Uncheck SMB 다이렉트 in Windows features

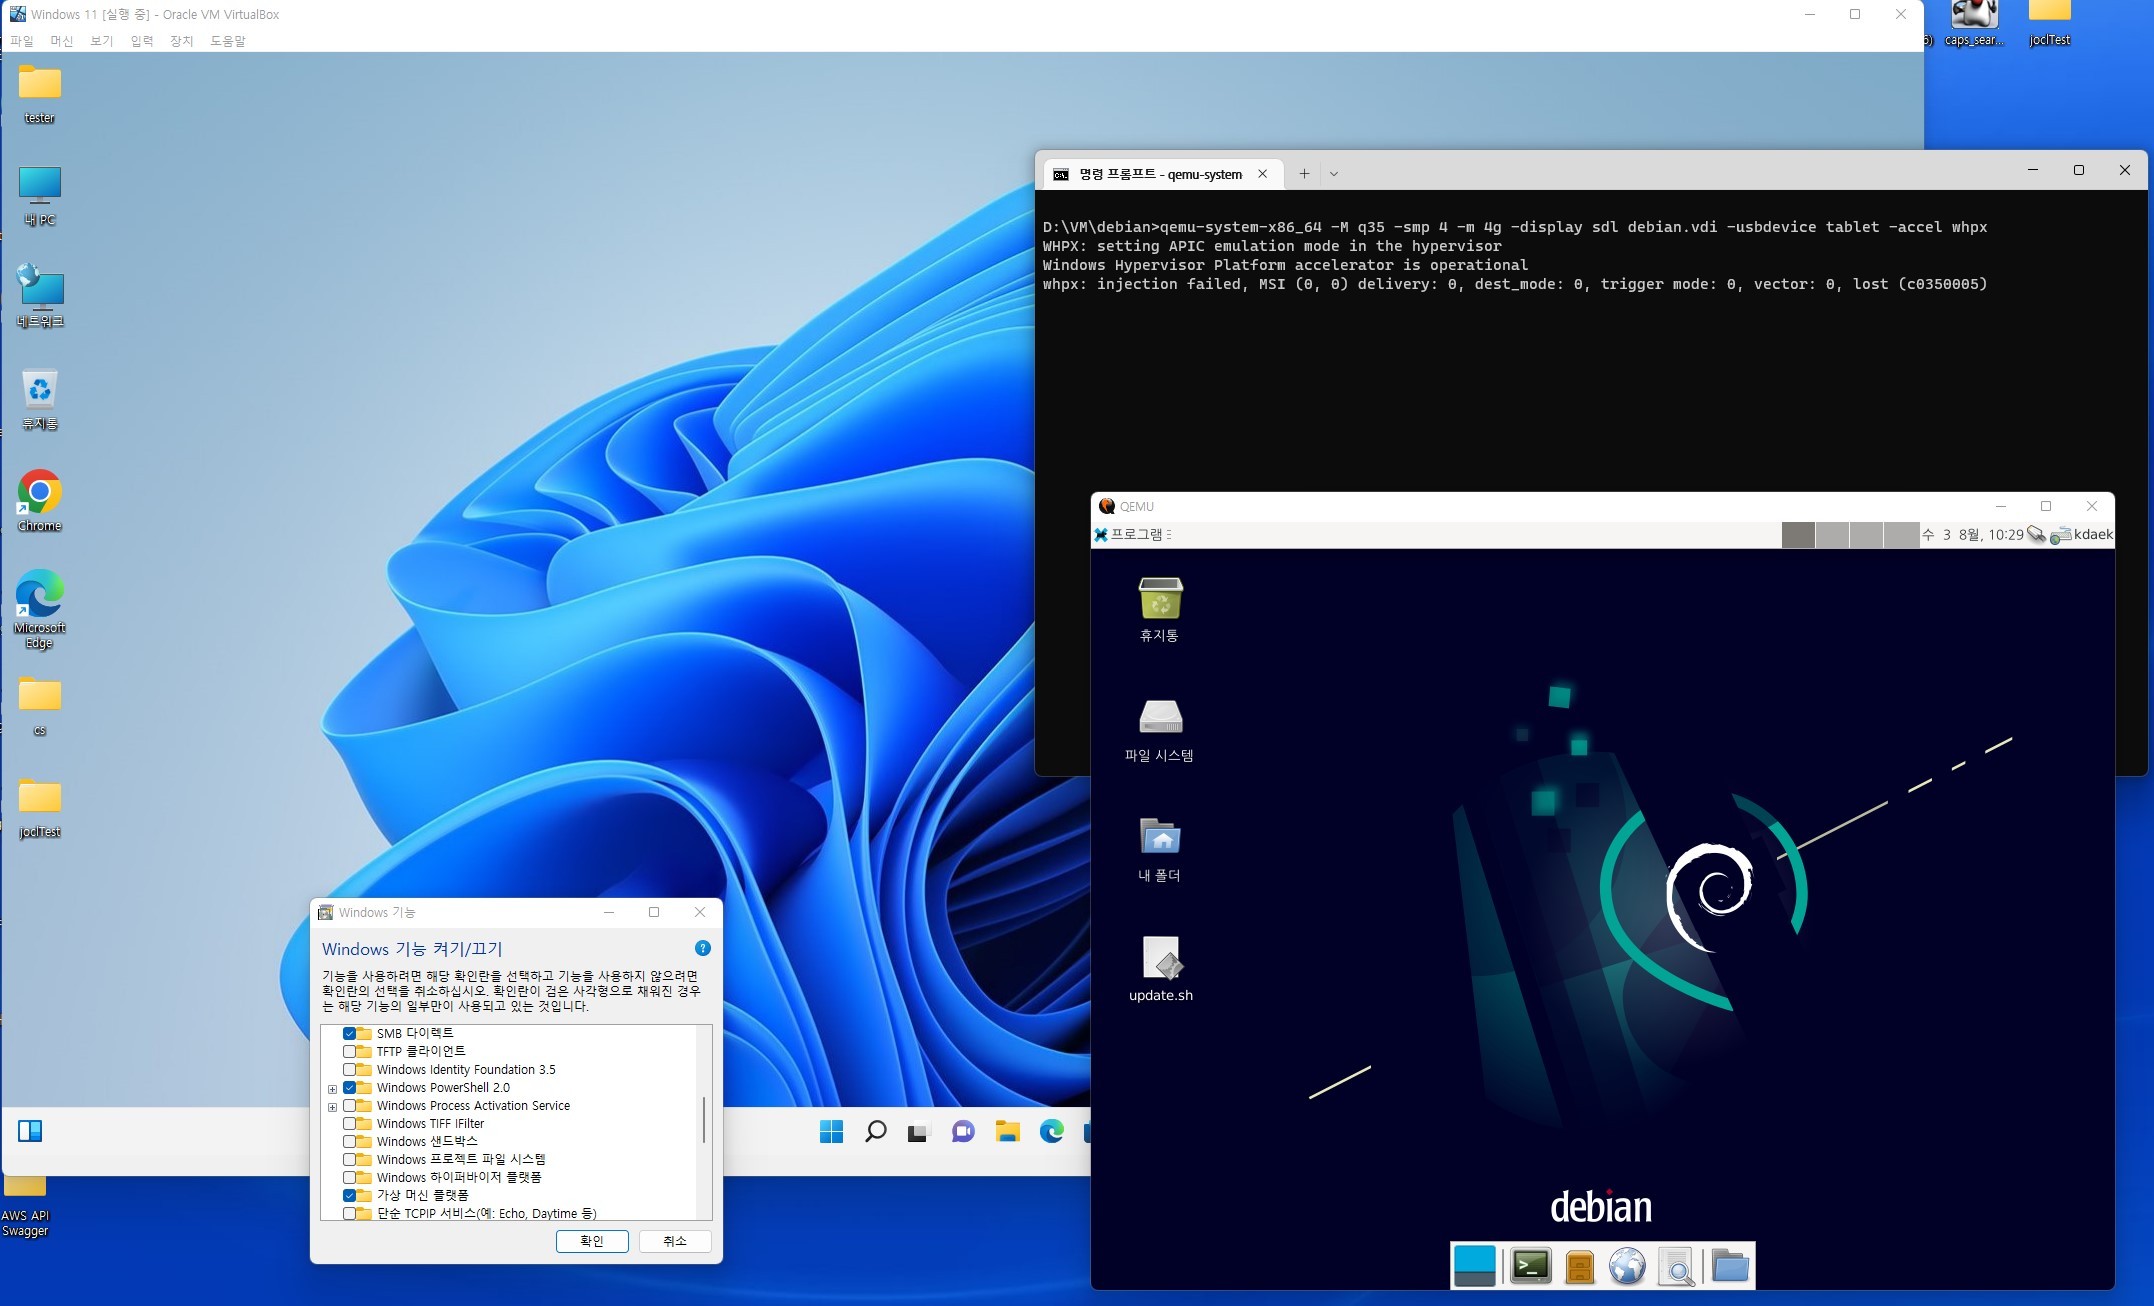tap(348, 1033)
